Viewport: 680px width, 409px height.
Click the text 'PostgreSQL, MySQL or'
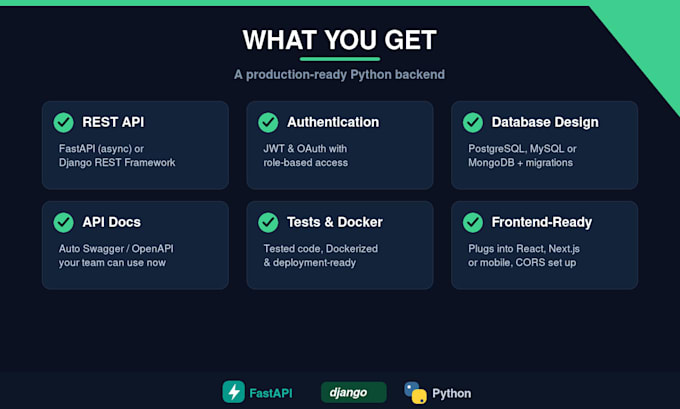(x=522, y=149)
